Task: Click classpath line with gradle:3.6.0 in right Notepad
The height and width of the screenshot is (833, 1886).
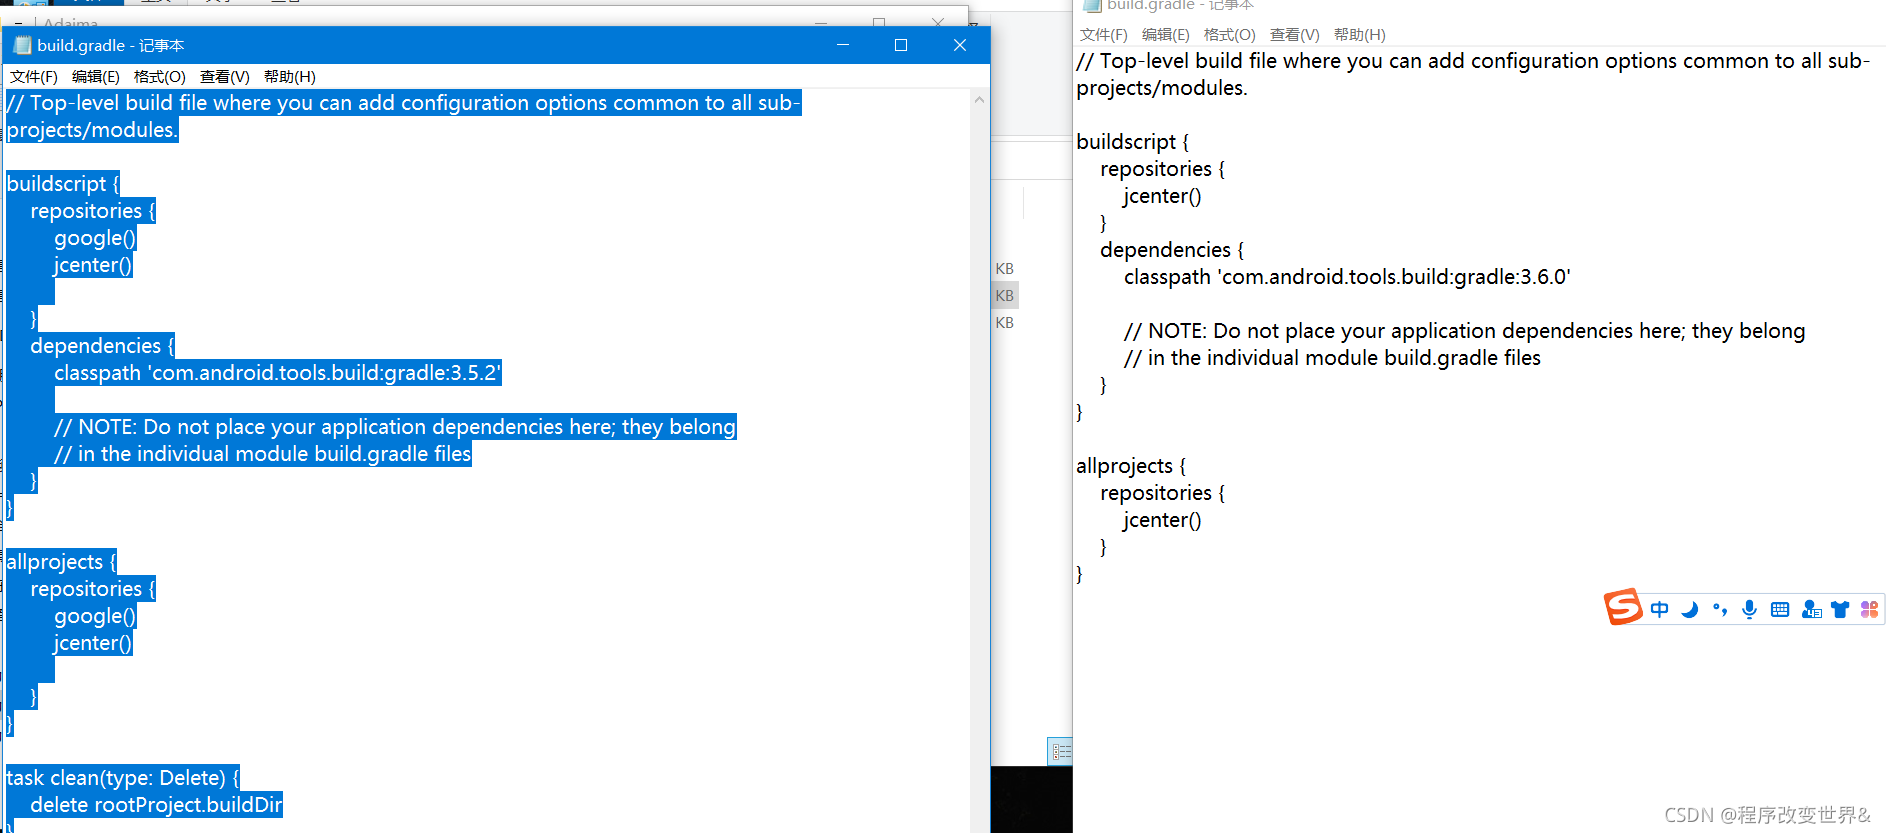Action: click(1347, 277)
